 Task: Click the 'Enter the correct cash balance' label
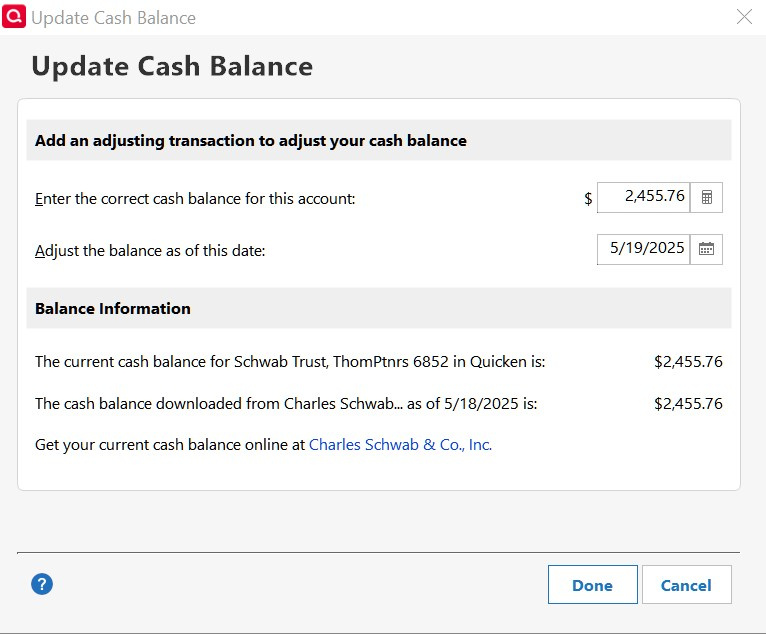pos(195,199)
